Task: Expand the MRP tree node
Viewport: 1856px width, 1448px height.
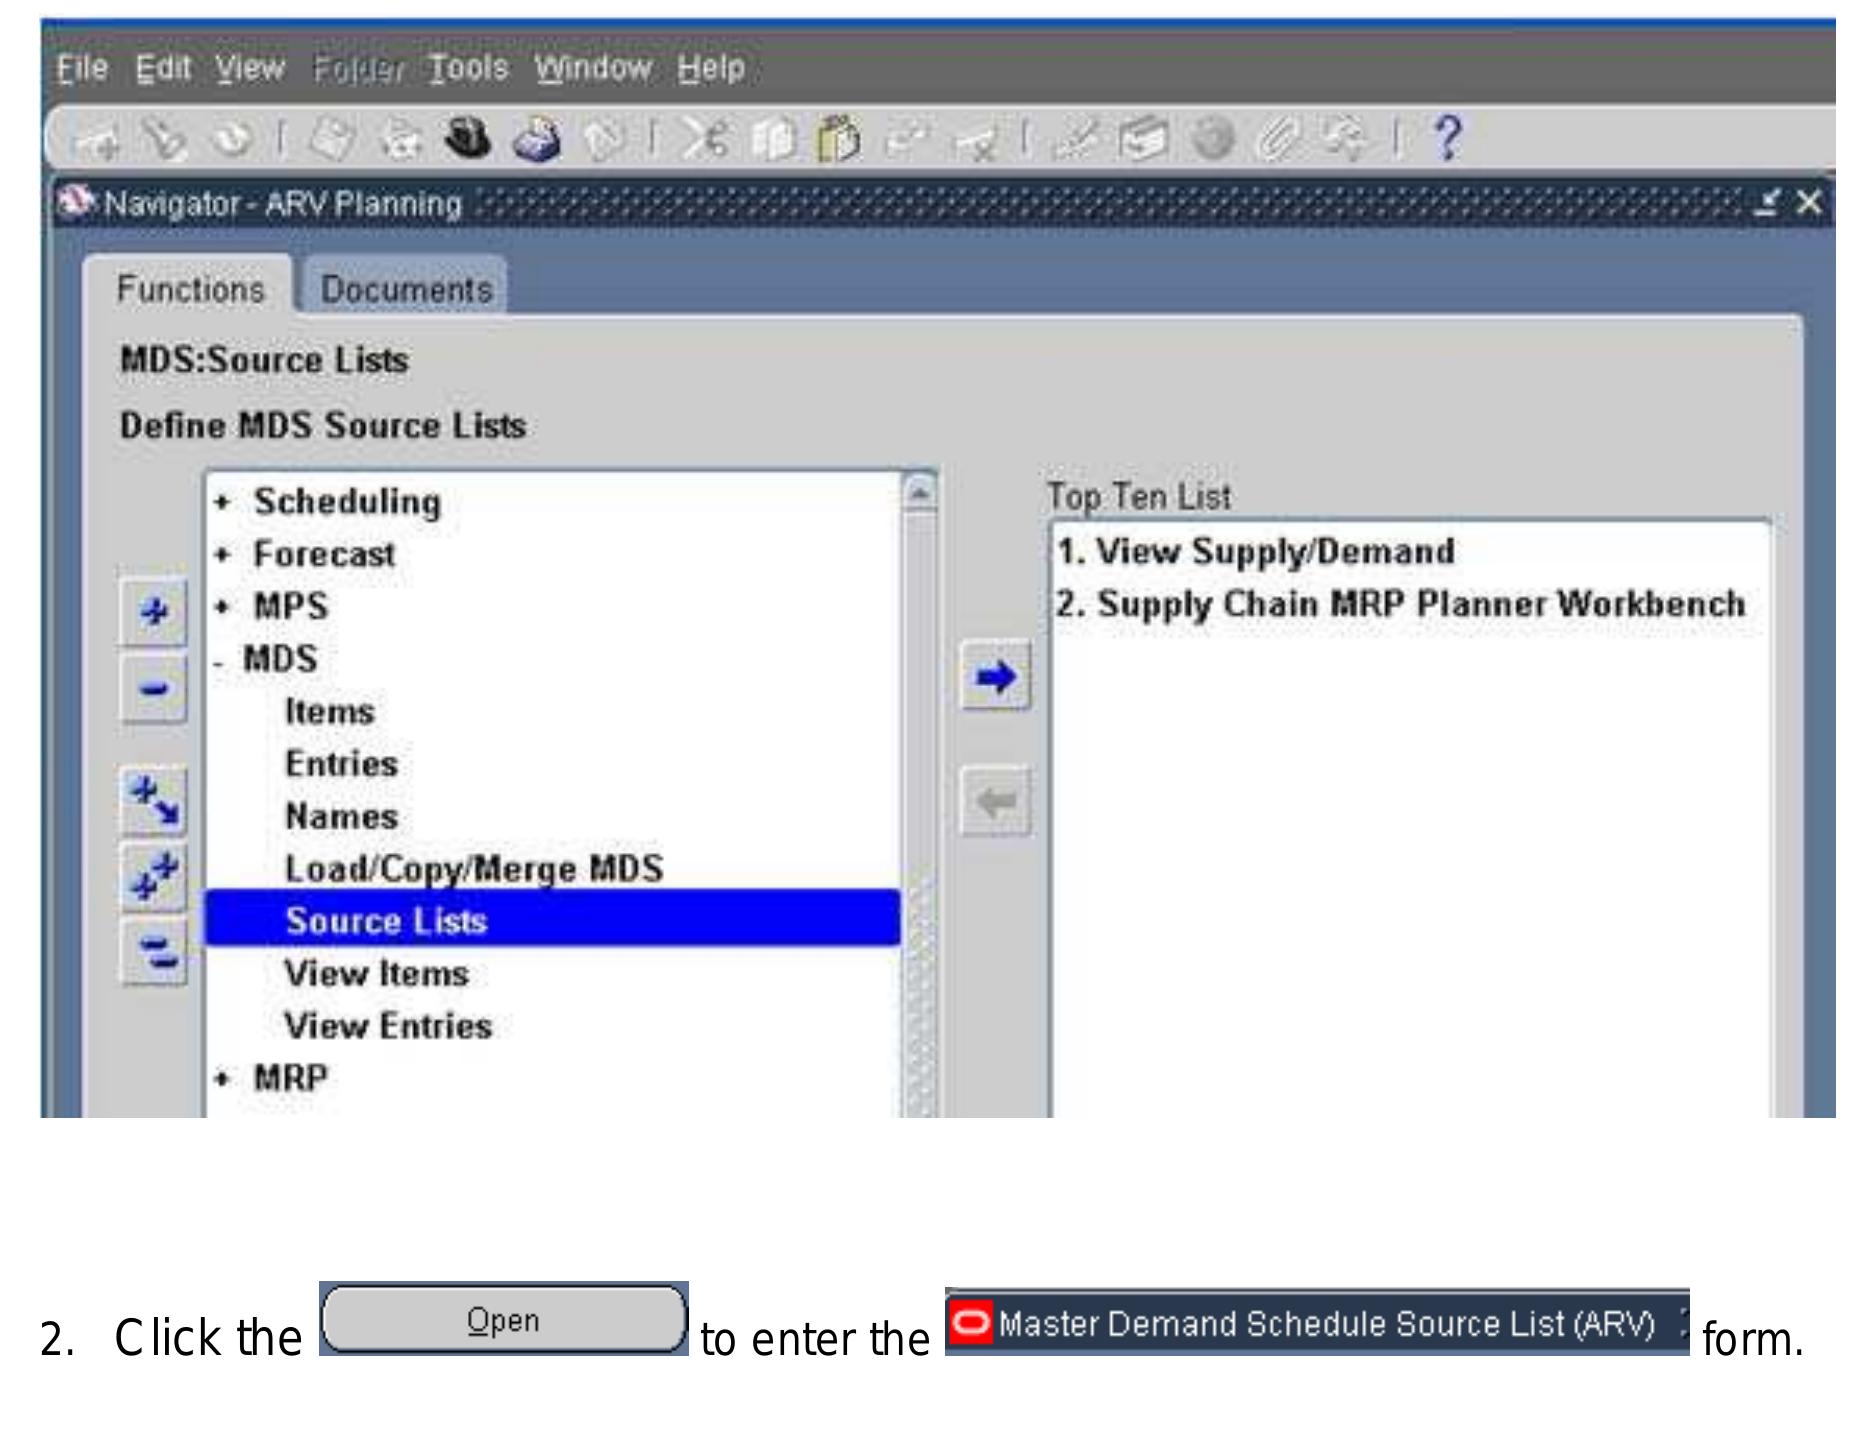Action: pyautogui.click(x=222, y=1078)
